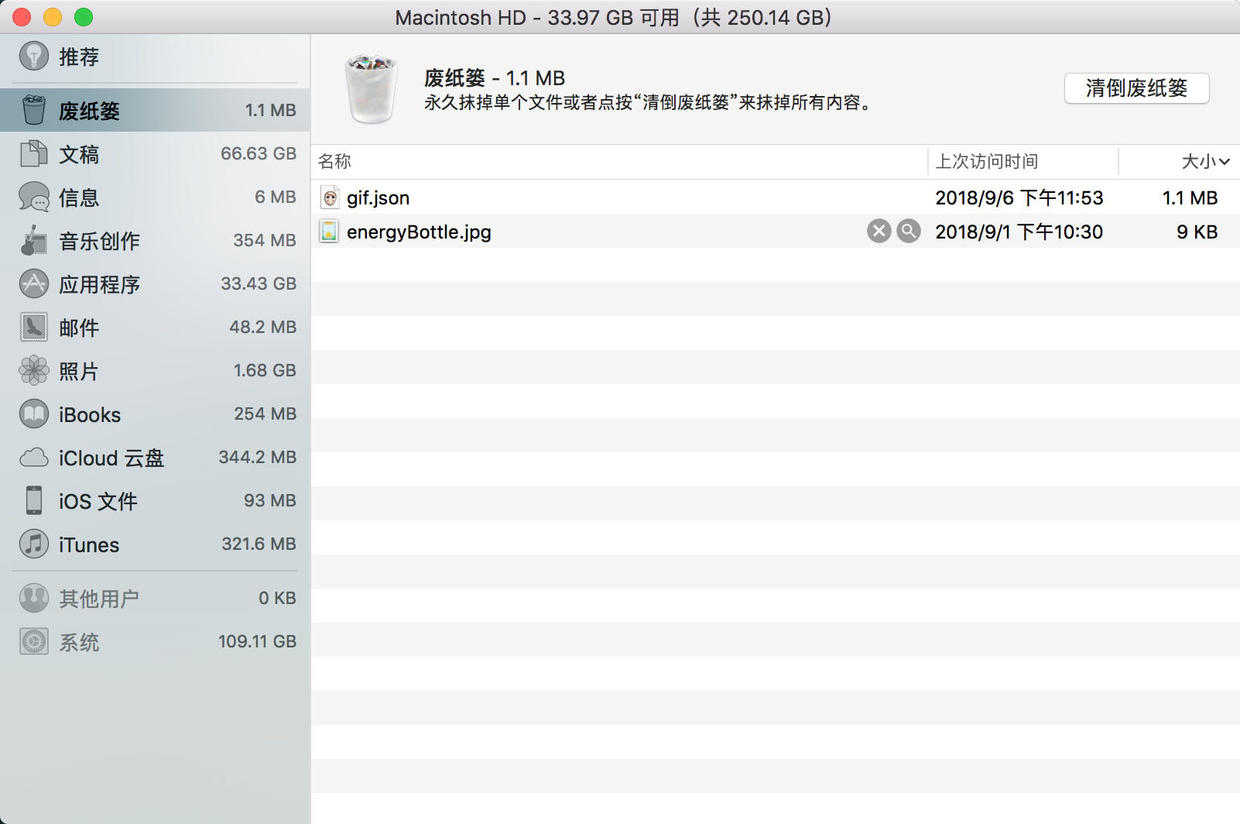This screenshot has width=1240, height=824.
Task: Select the gif.json file row
Action: [x=775, y=197]
